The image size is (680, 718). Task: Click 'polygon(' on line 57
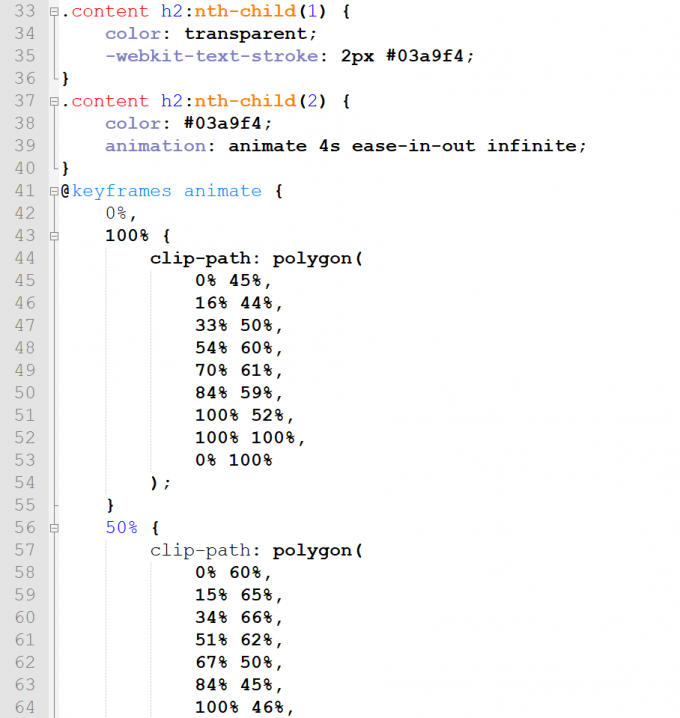[318, 550]
